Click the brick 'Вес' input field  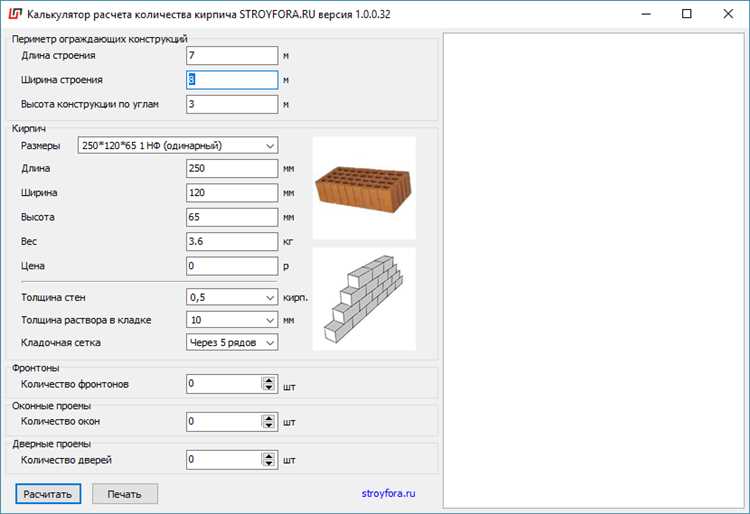[231, 241]
